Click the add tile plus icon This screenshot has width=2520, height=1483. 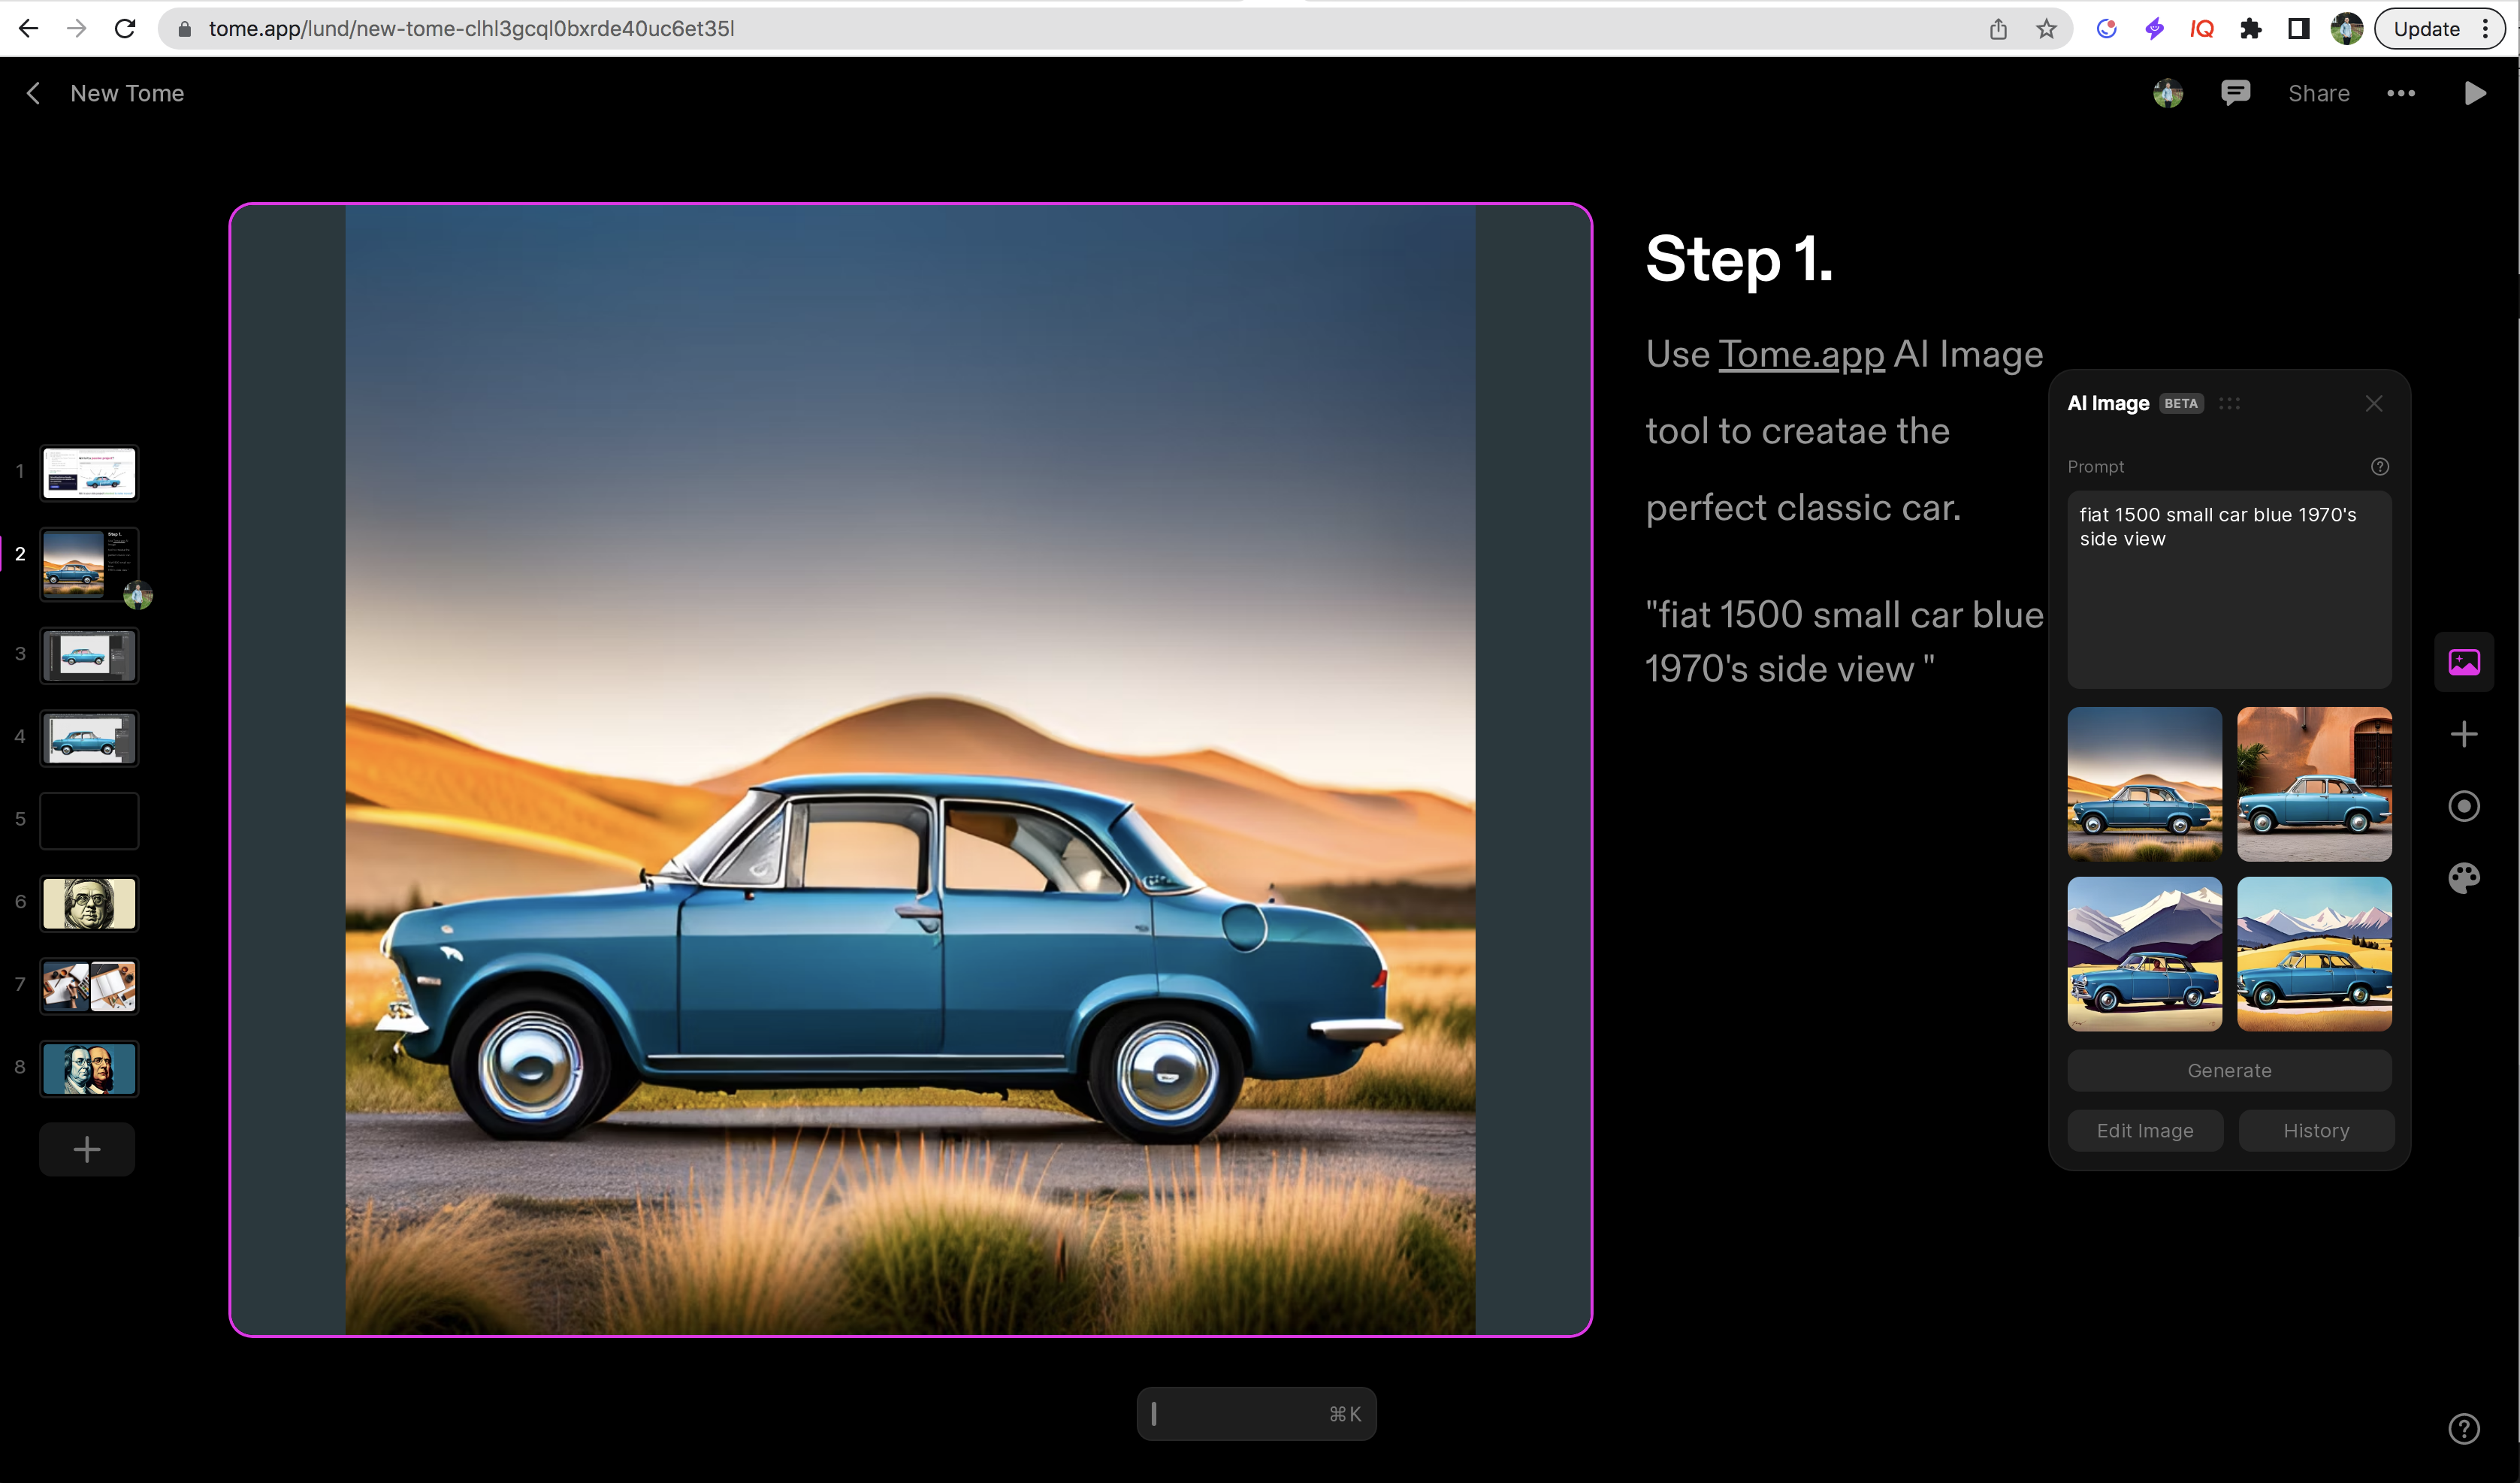[2463, 734]
